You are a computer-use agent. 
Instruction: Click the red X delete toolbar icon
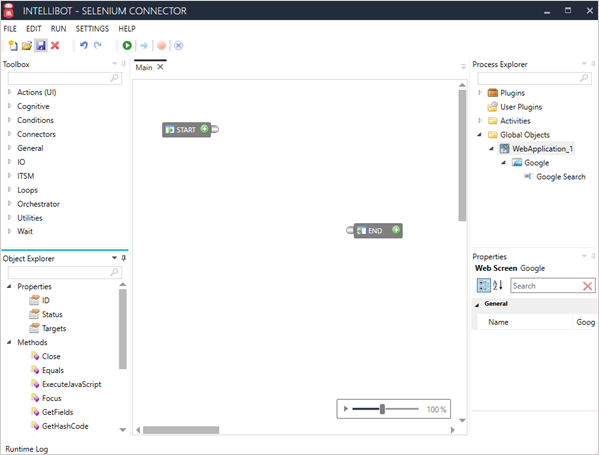pos(55,46)
